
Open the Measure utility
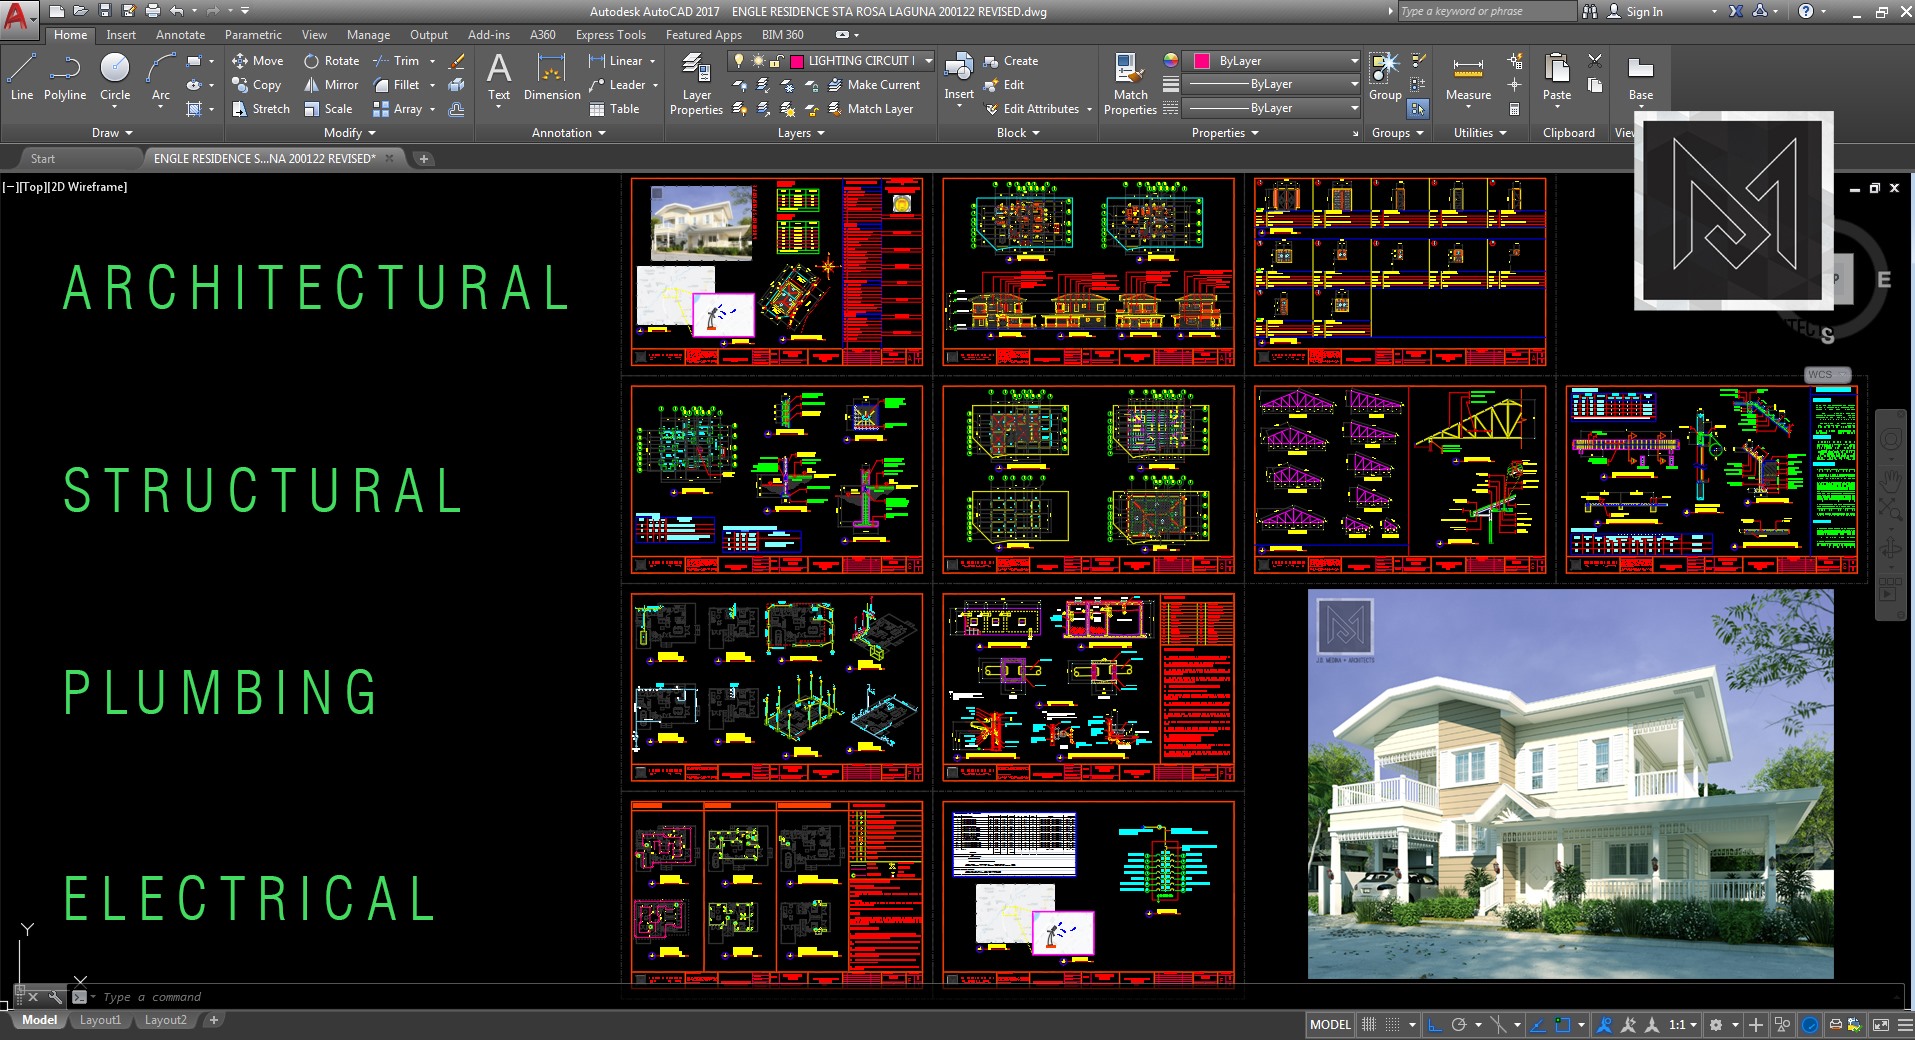(x=1468, y=79)
